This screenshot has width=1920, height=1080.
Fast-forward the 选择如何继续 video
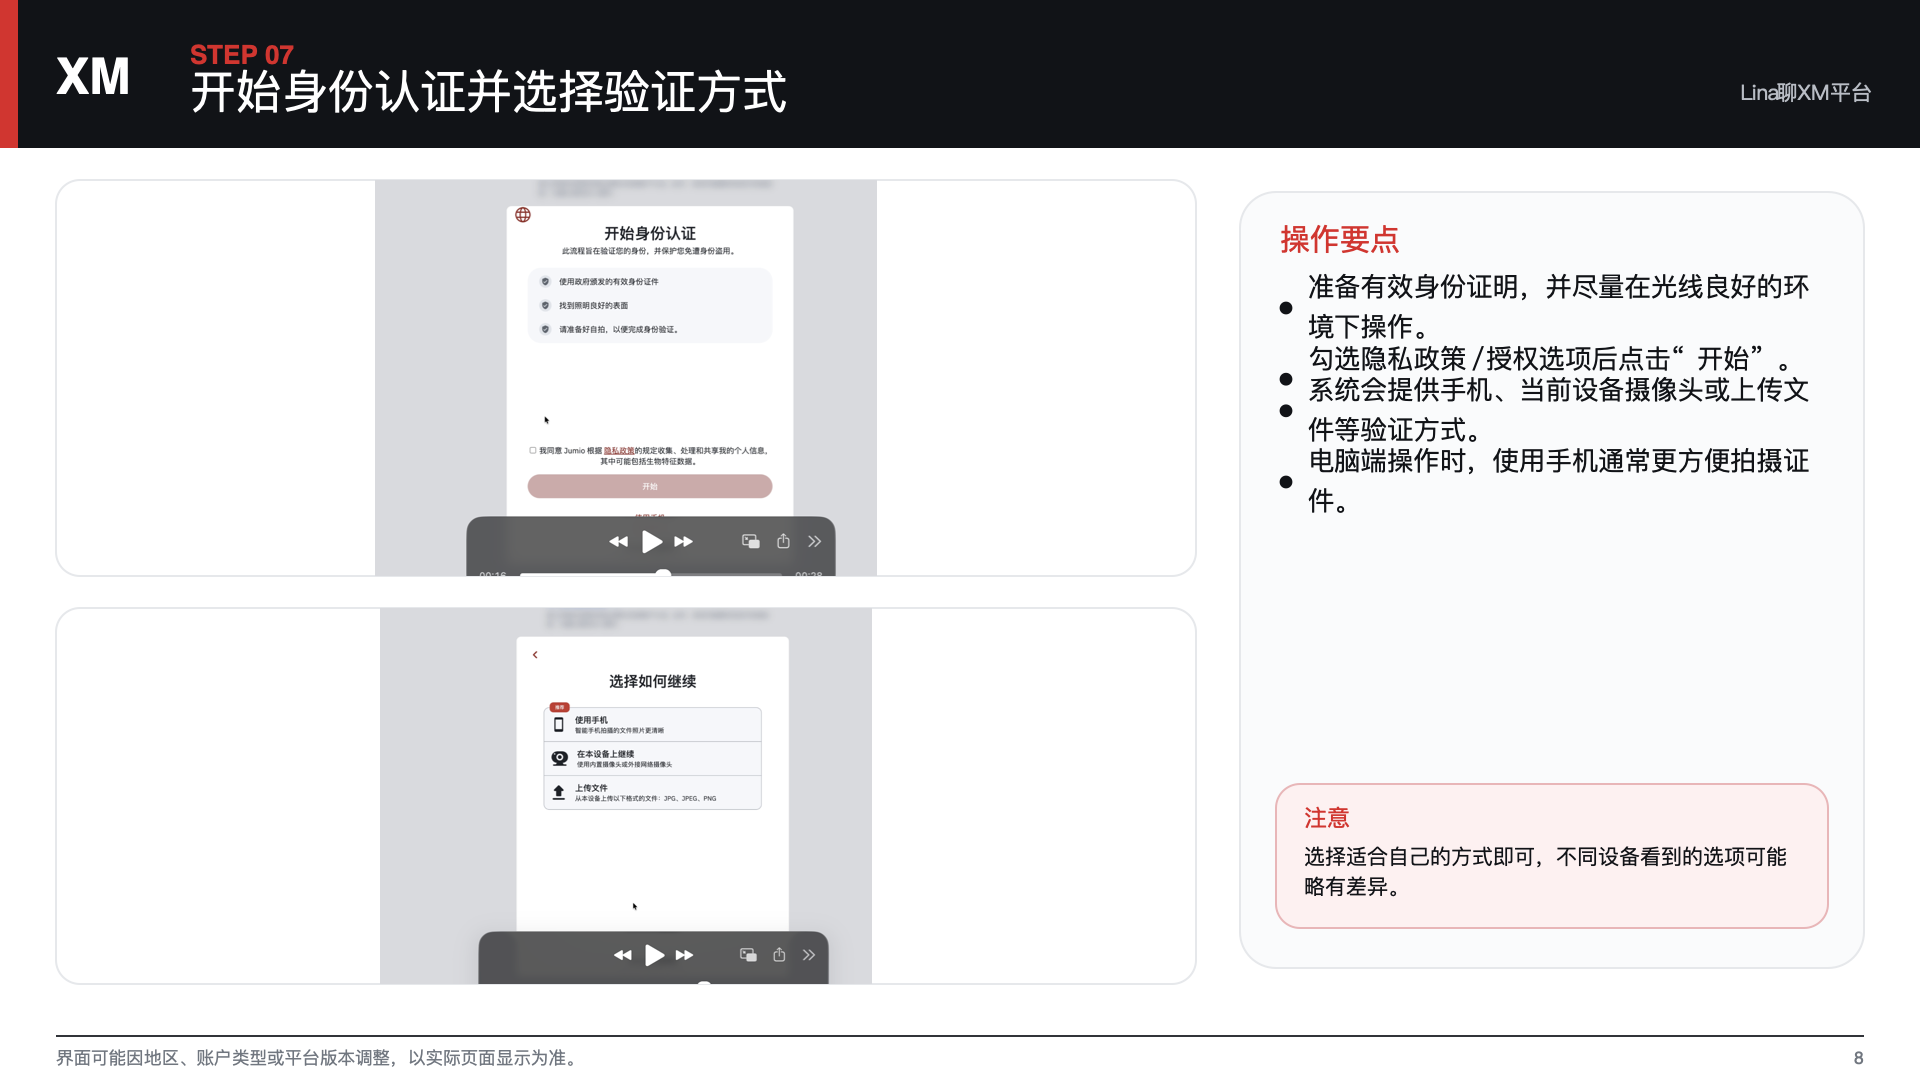685,956
